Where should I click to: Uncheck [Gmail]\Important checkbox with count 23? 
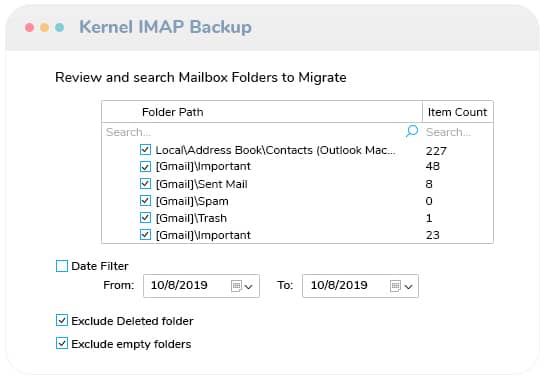coord(145,235)
